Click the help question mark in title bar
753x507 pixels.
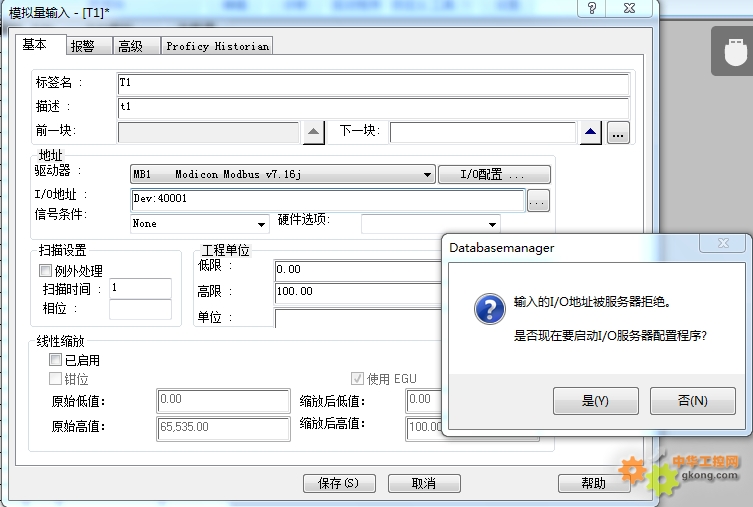tap(592, 8)
